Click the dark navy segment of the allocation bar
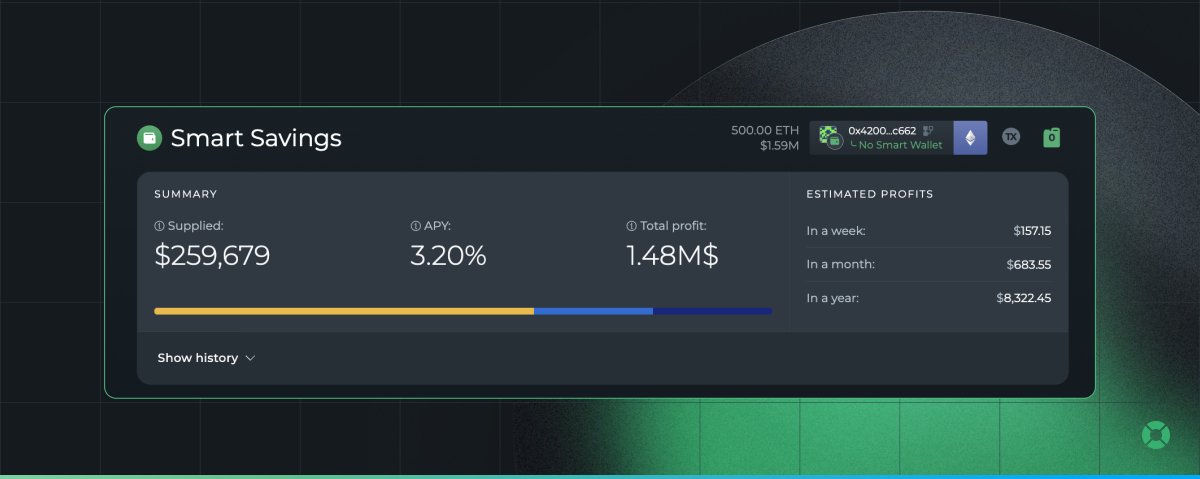 [x=712, y=311]
